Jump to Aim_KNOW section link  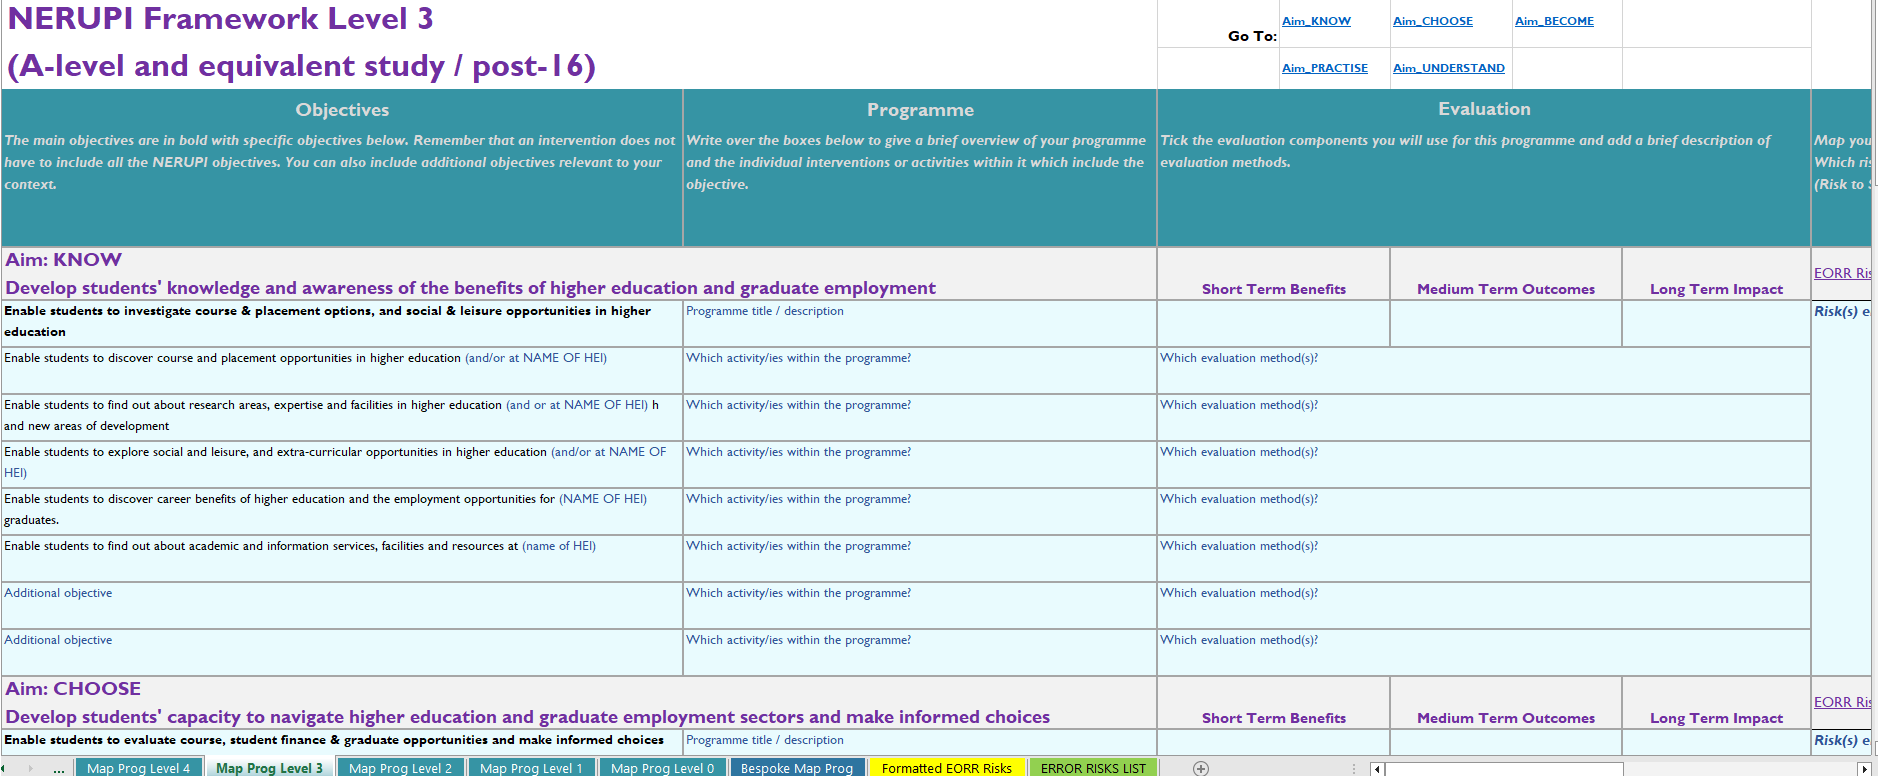(x=1316, y=21)
